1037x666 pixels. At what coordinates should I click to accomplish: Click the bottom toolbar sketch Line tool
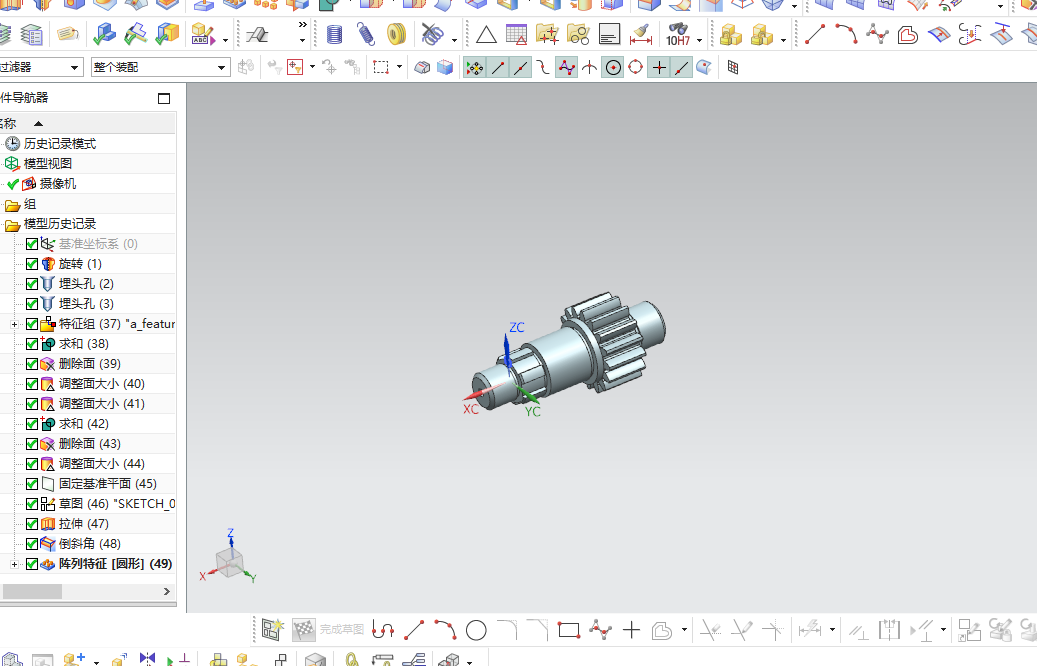(x=414, y=630)
